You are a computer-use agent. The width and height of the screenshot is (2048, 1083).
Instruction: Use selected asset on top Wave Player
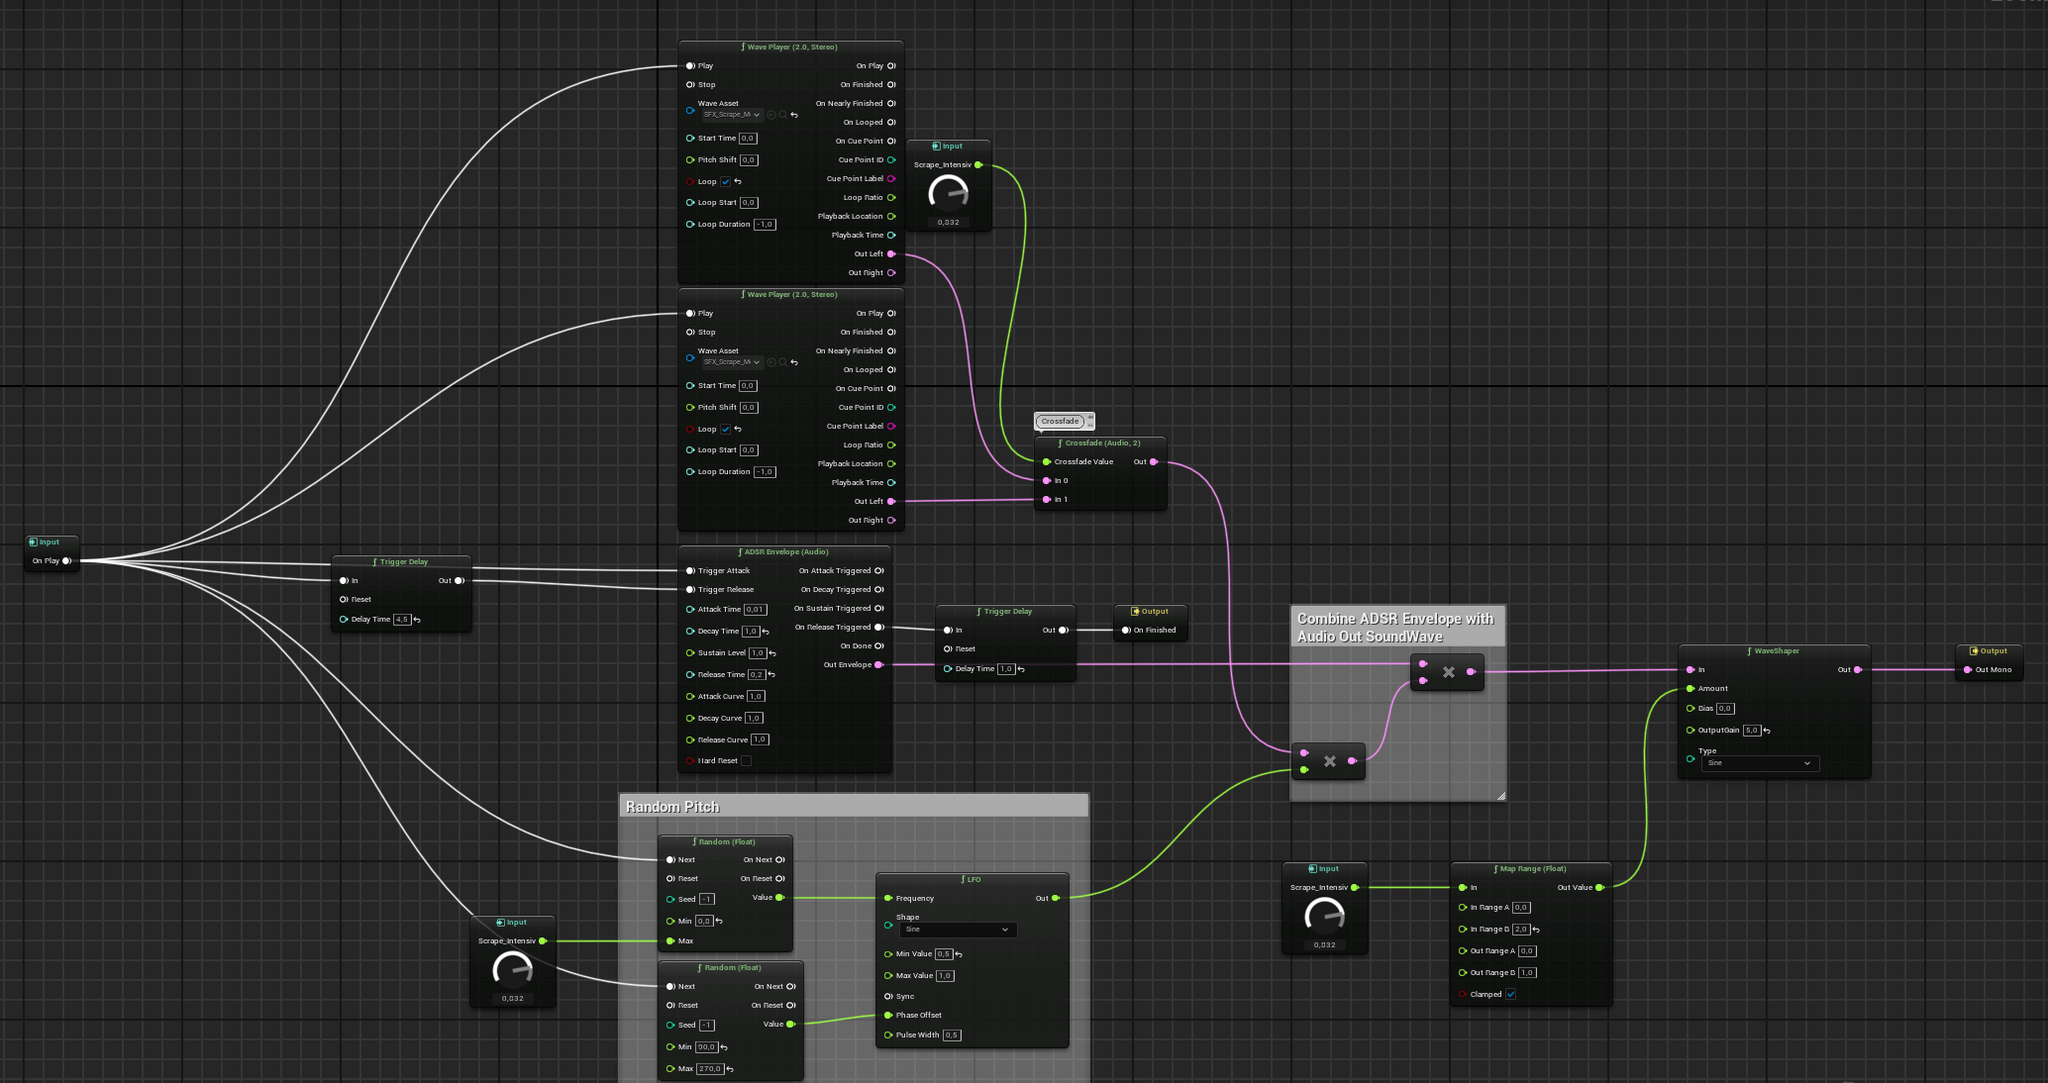[772, 115]
